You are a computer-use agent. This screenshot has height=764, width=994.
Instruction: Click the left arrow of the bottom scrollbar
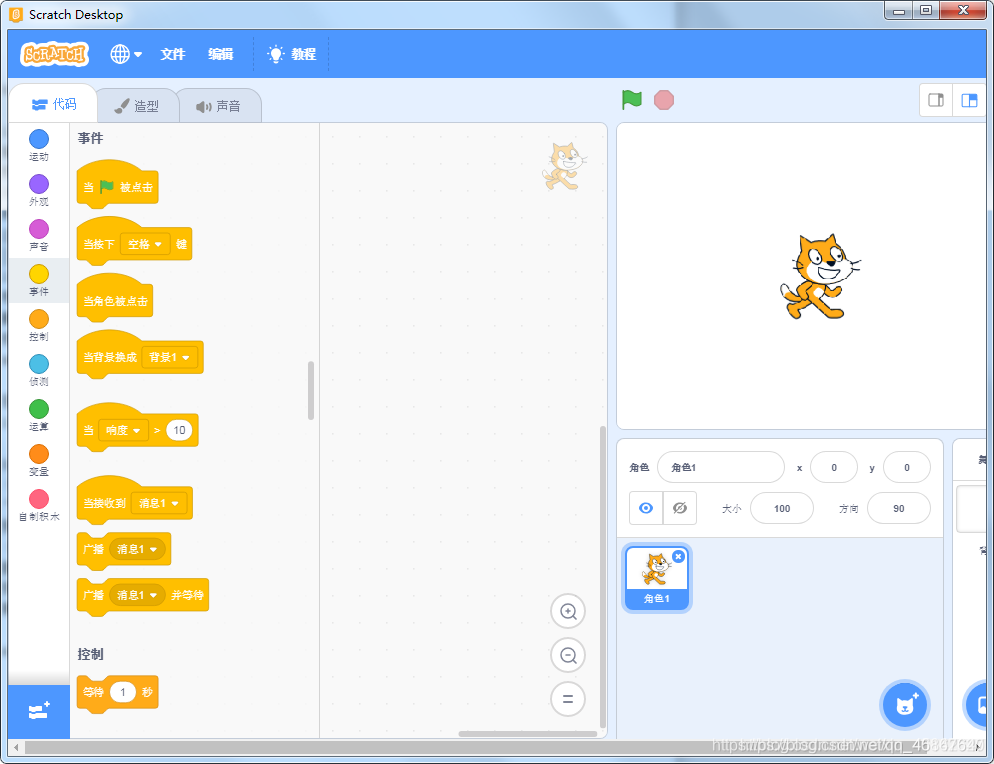pyautogui.click(x=16, y=747)
